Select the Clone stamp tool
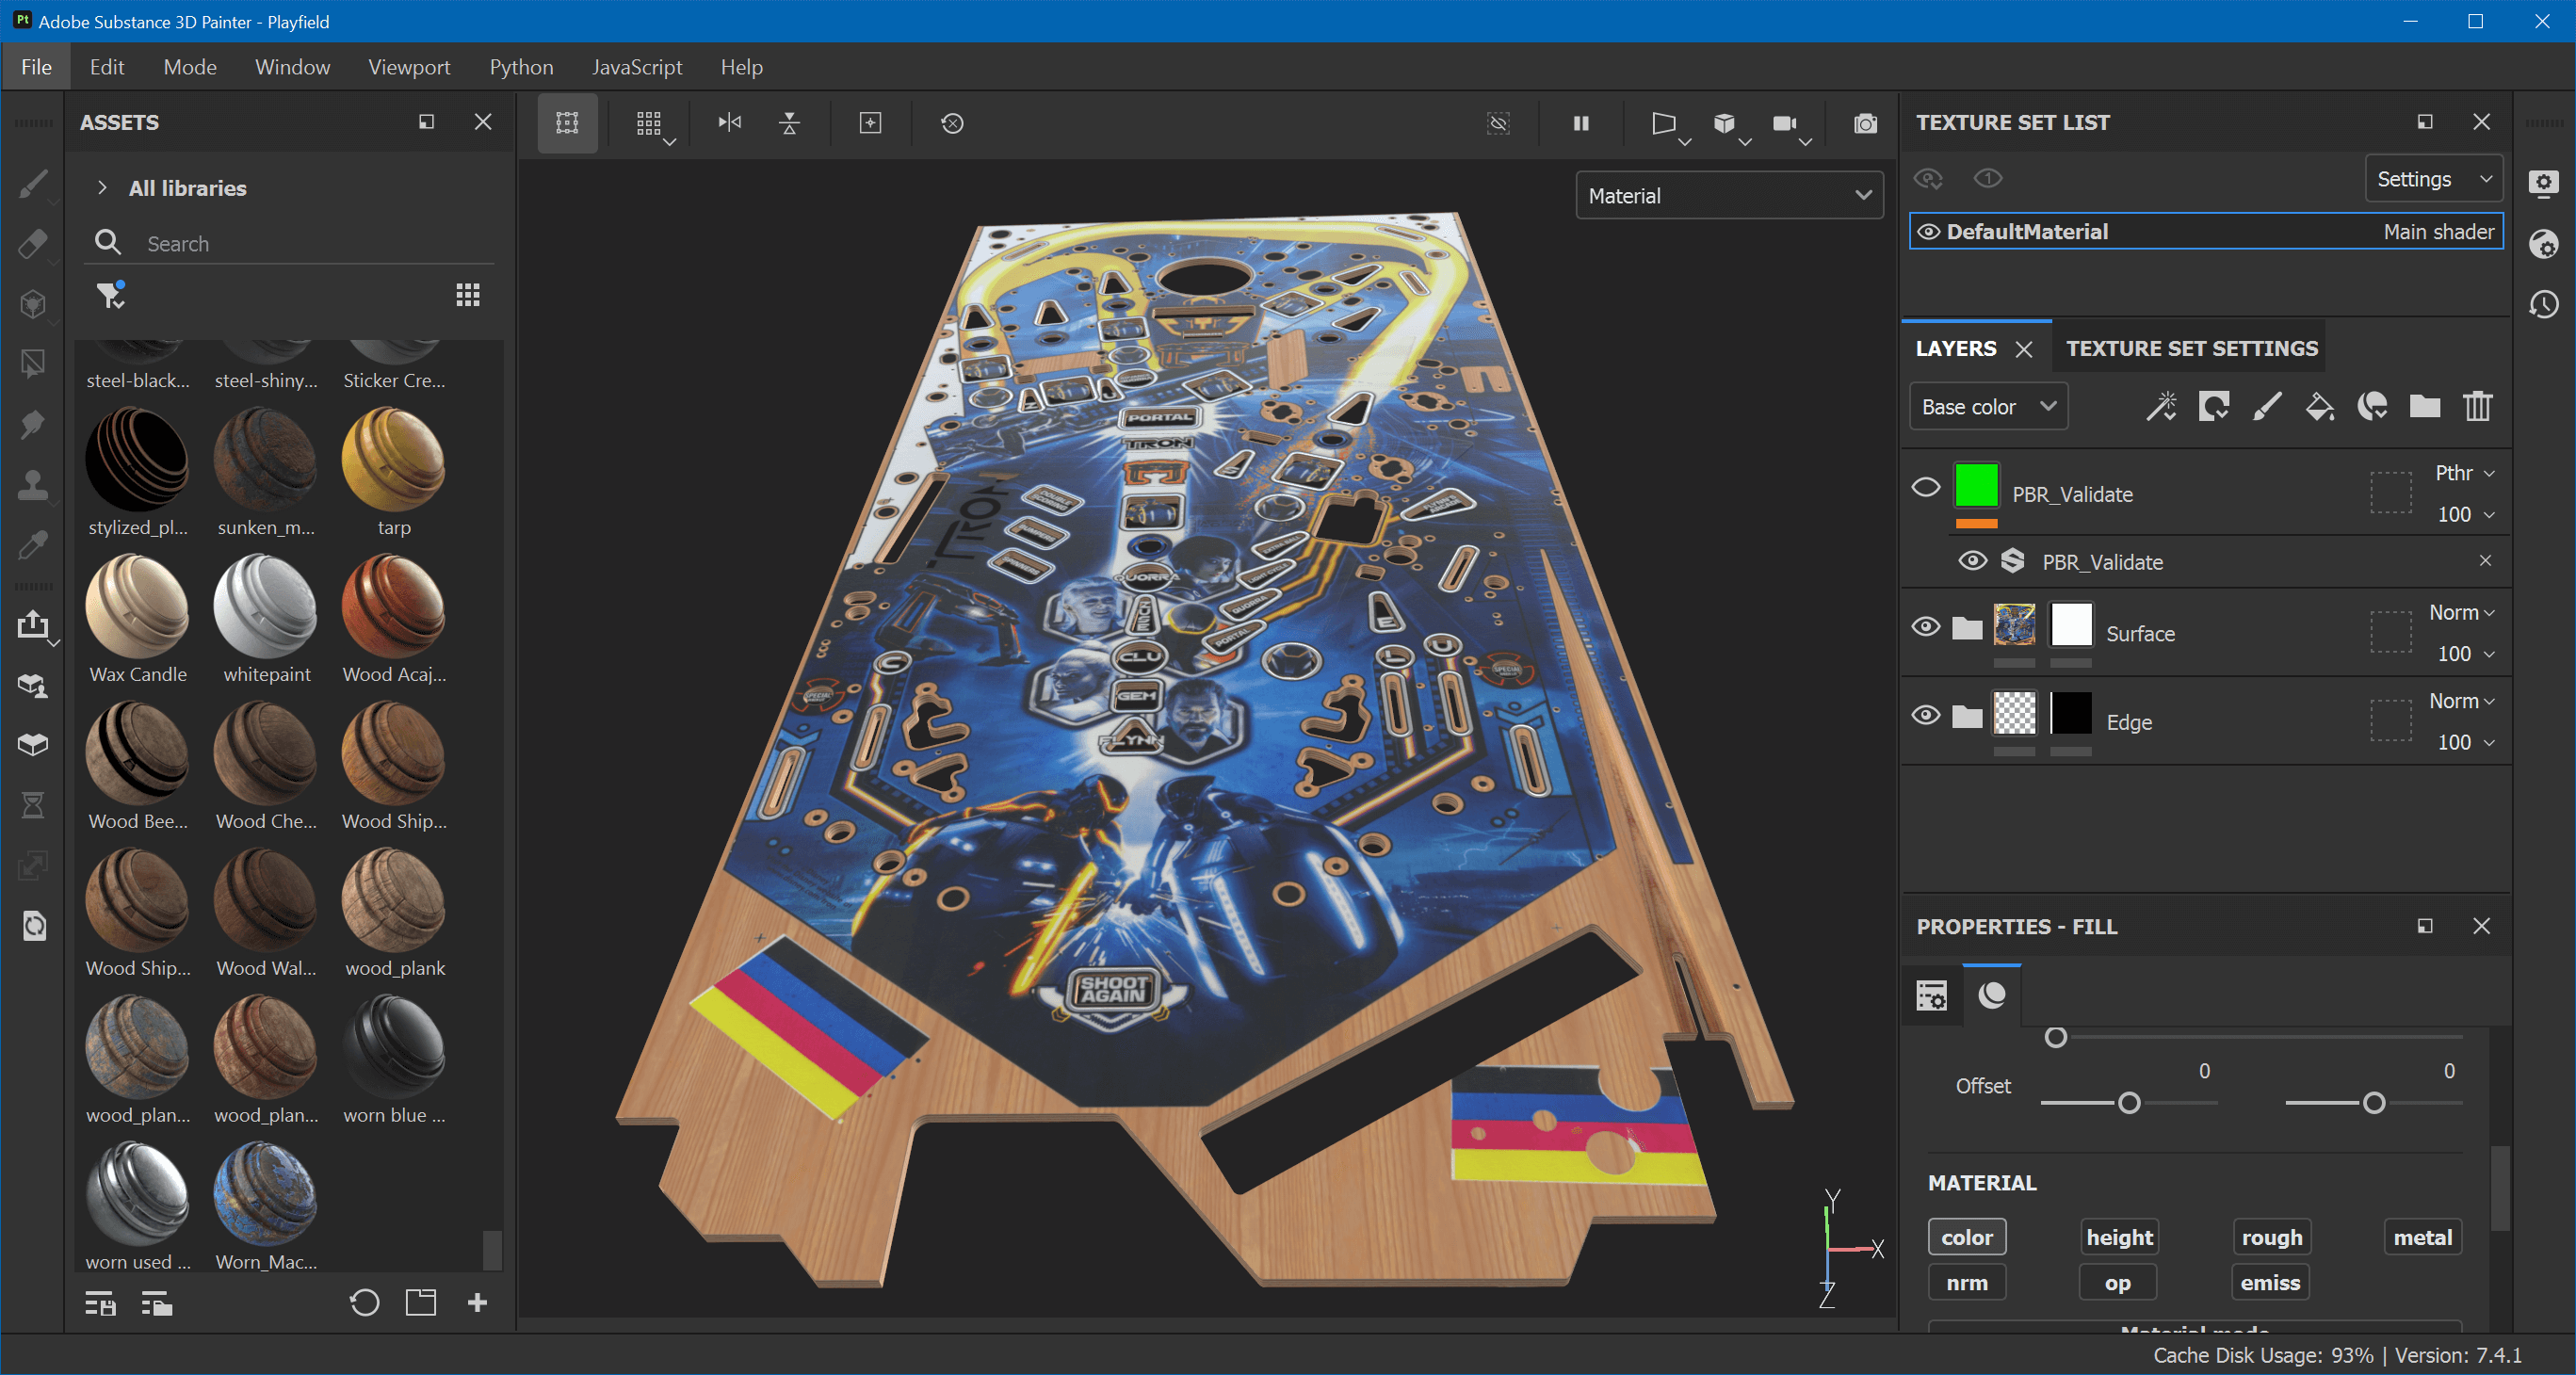This screenshot has width=2576, height=1375. pos(33,484)
